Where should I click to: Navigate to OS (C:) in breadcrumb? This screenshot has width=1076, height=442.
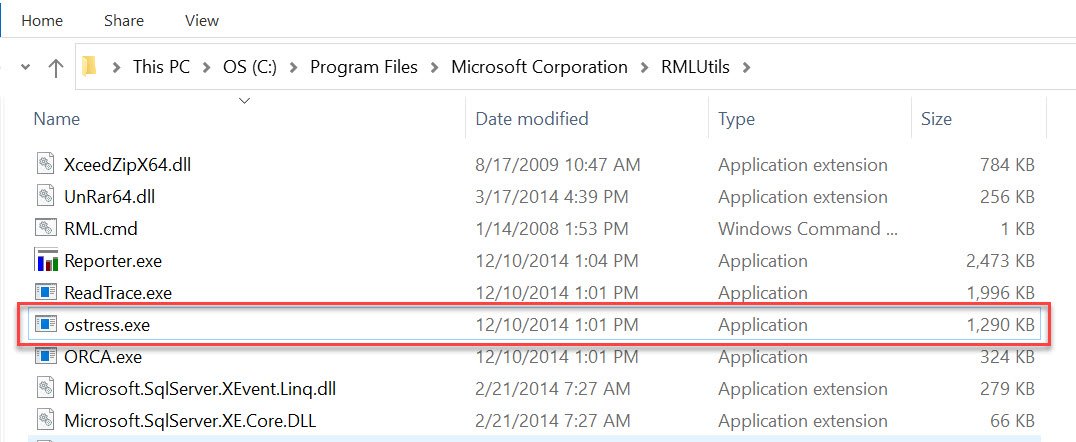250,67
